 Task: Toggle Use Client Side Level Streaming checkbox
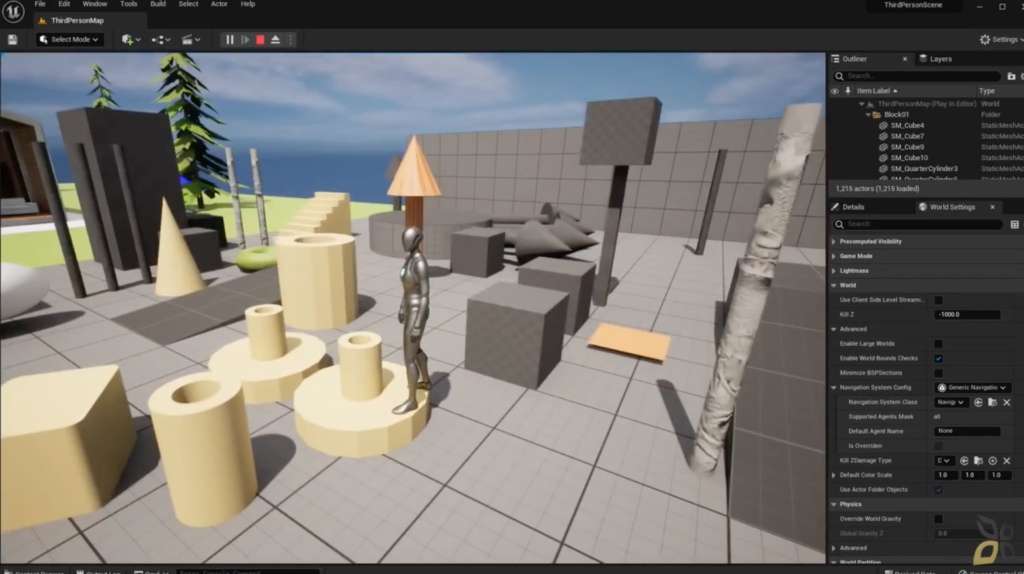(x=938, y=300)
